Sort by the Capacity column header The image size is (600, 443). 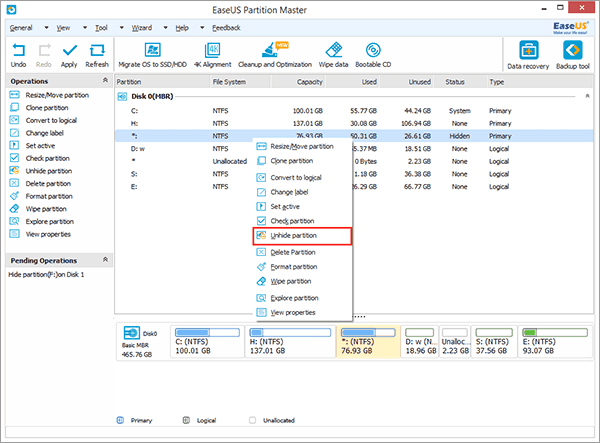tap(298, 82)
